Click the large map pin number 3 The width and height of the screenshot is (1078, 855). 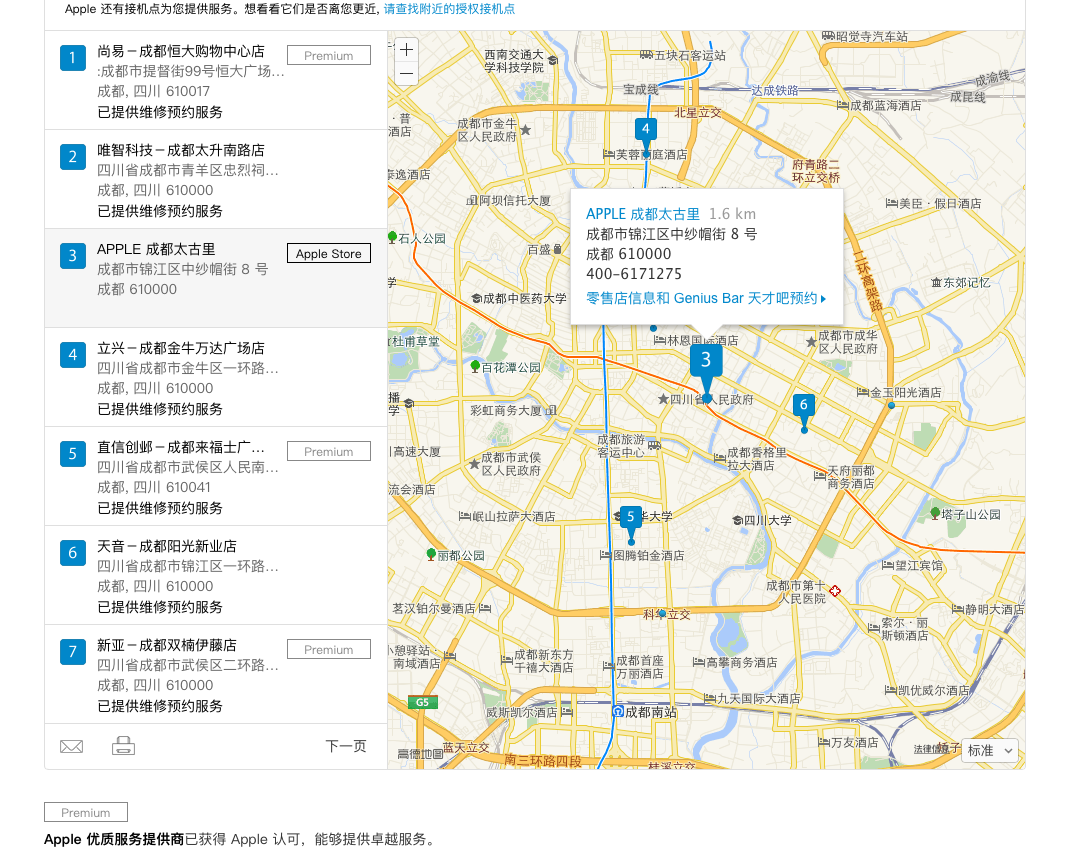pos(706,361)
